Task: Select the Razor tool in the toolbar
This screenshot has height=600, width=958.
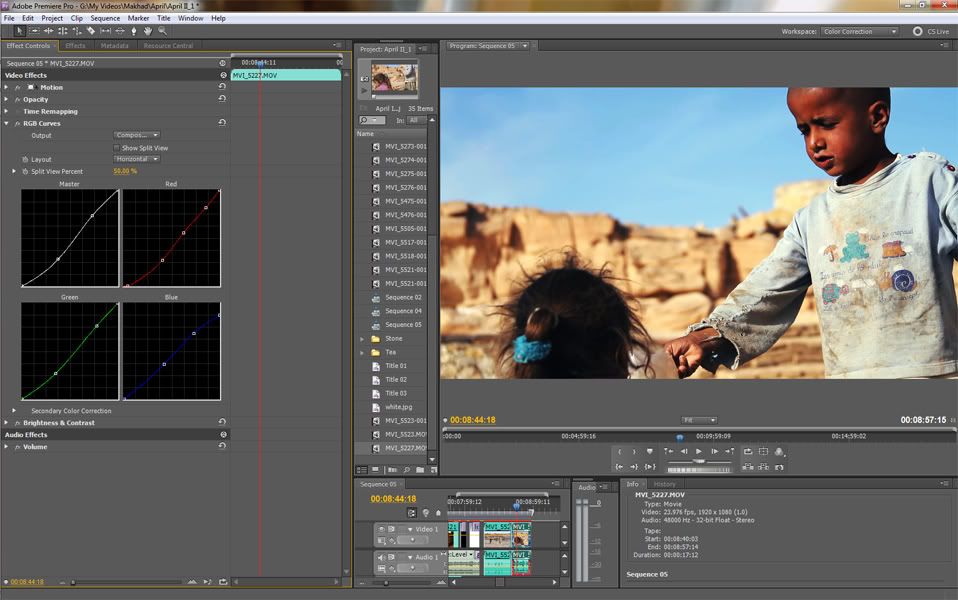Action: coord(91,31)
